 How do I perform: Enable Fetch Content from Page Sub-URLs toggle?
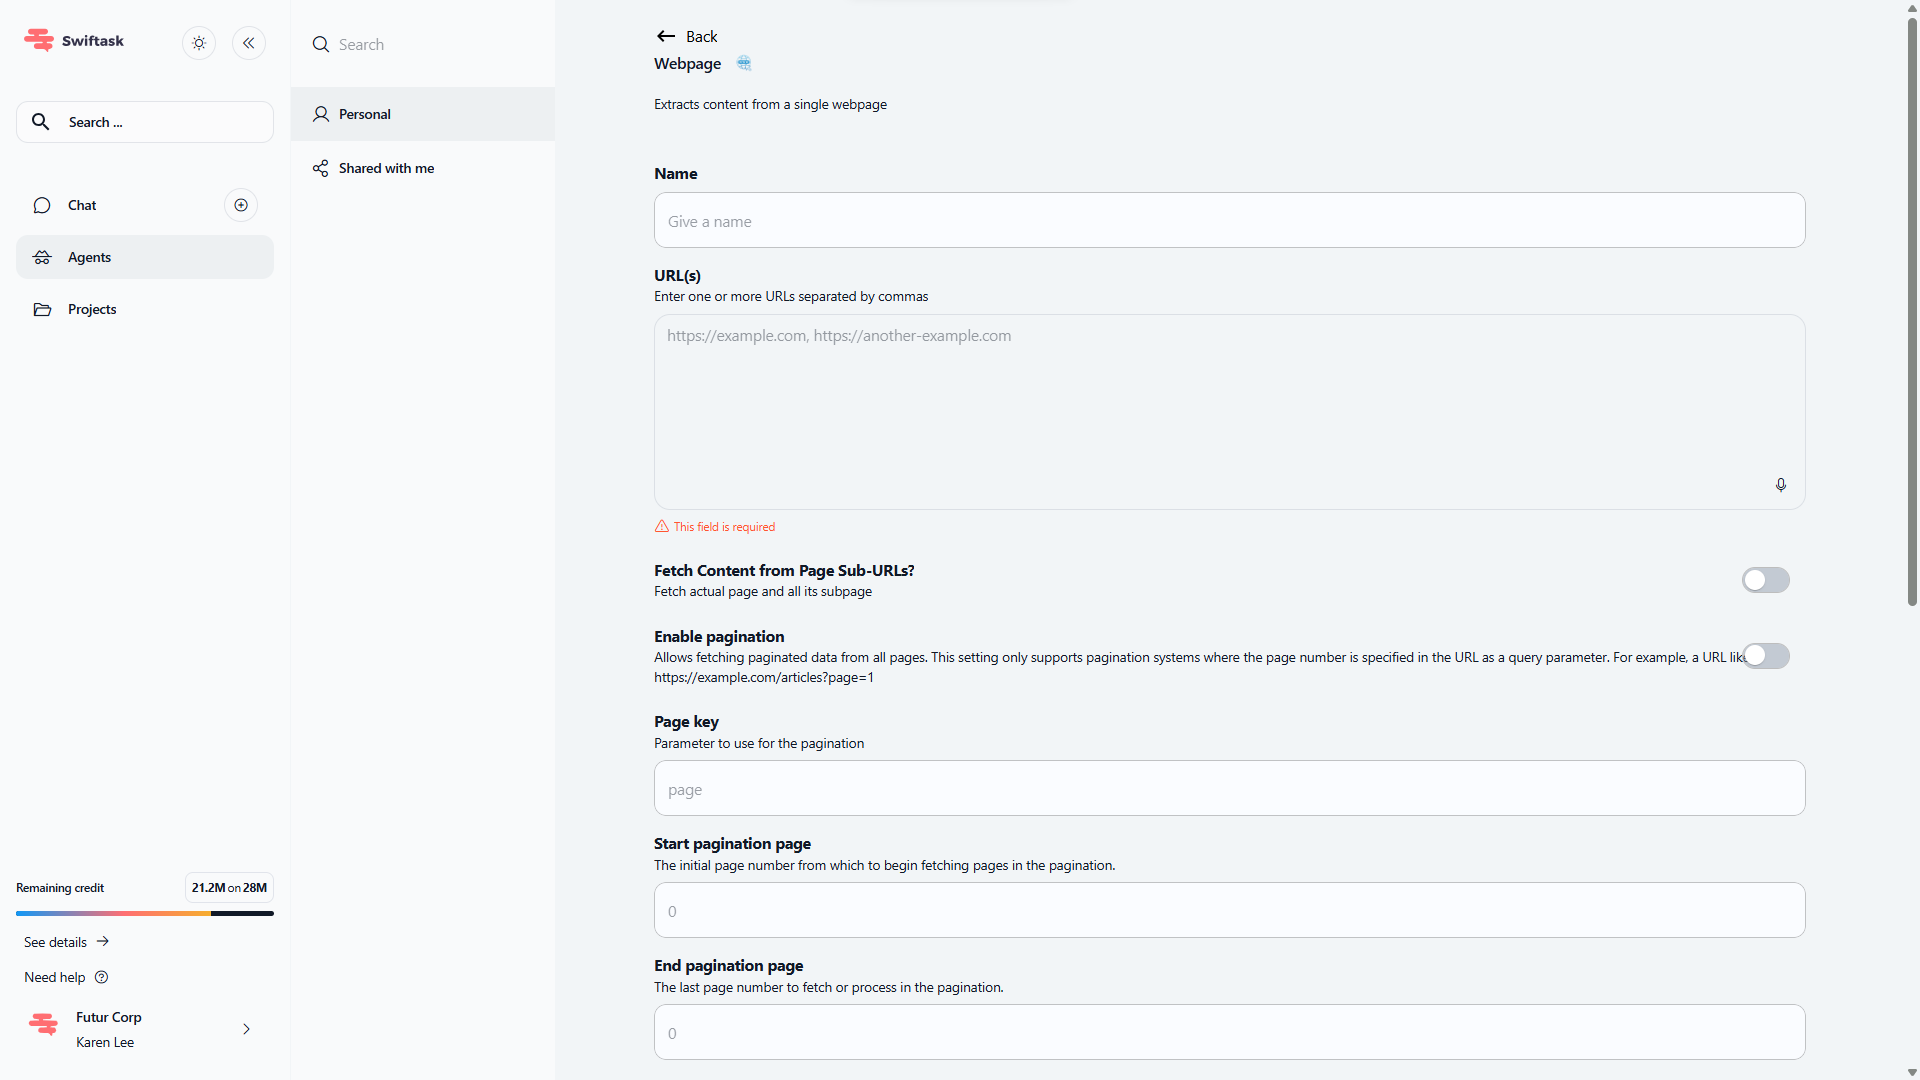click(1765, 580)
